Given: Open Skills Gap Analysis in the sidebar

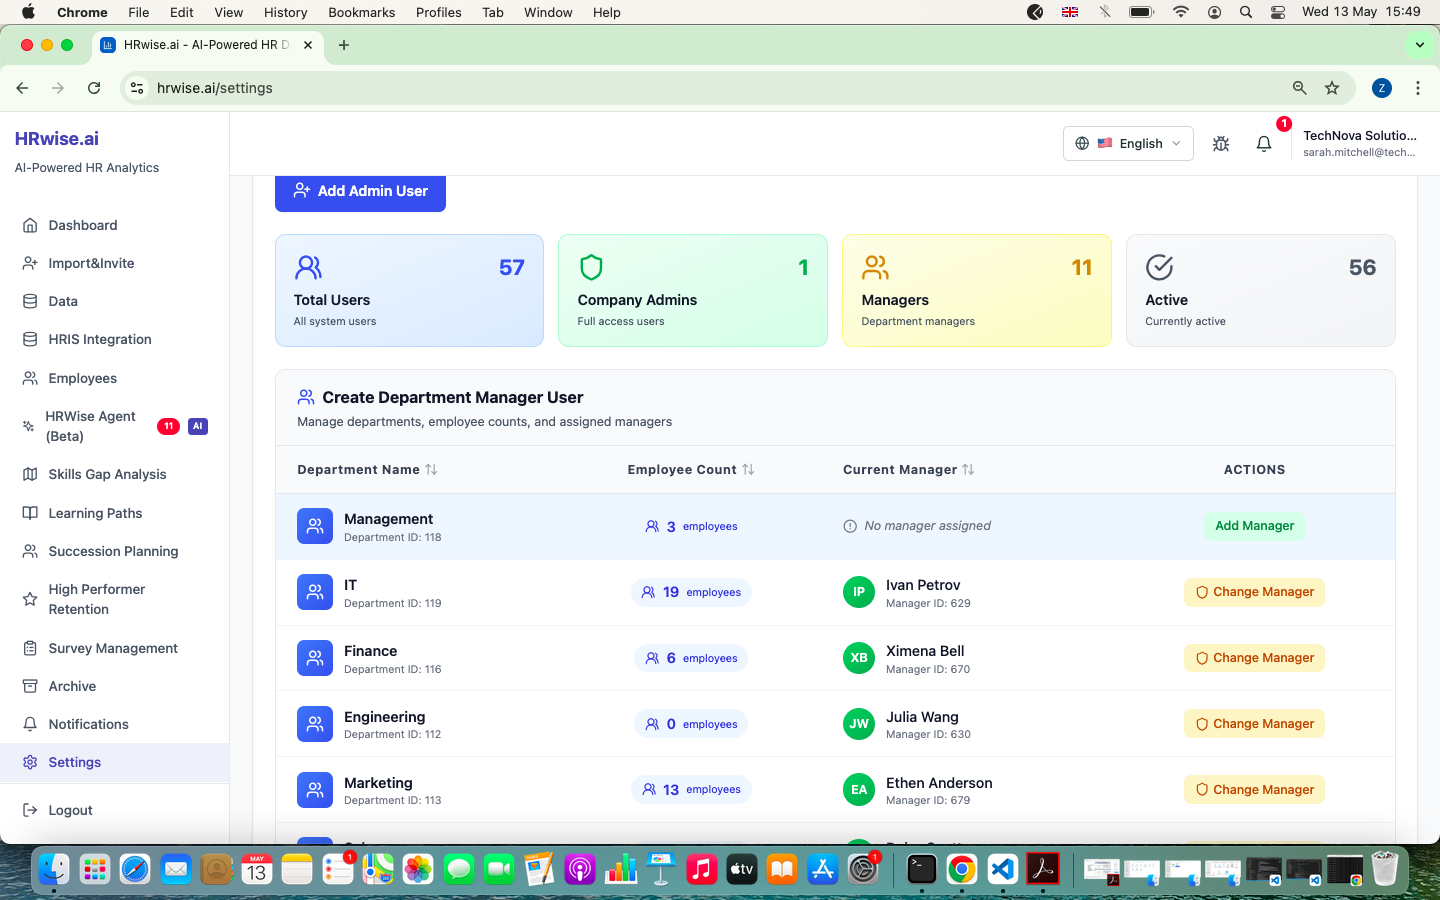Looking at the screenshot, I should 107,474.
